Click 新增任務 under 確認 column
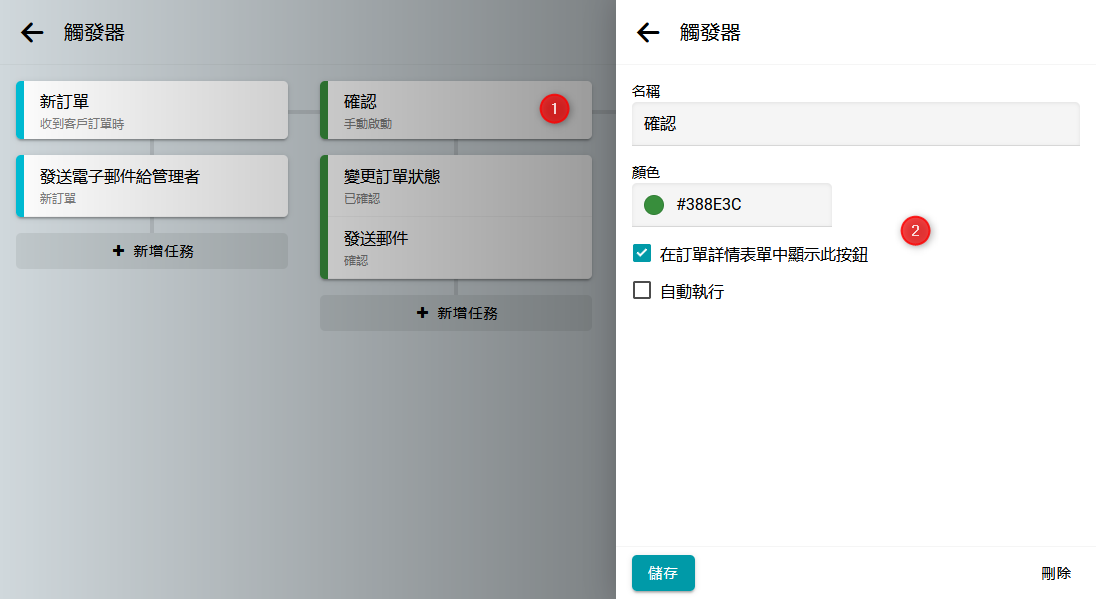This screenshot has height=599, width=1096. coord(456,313)
